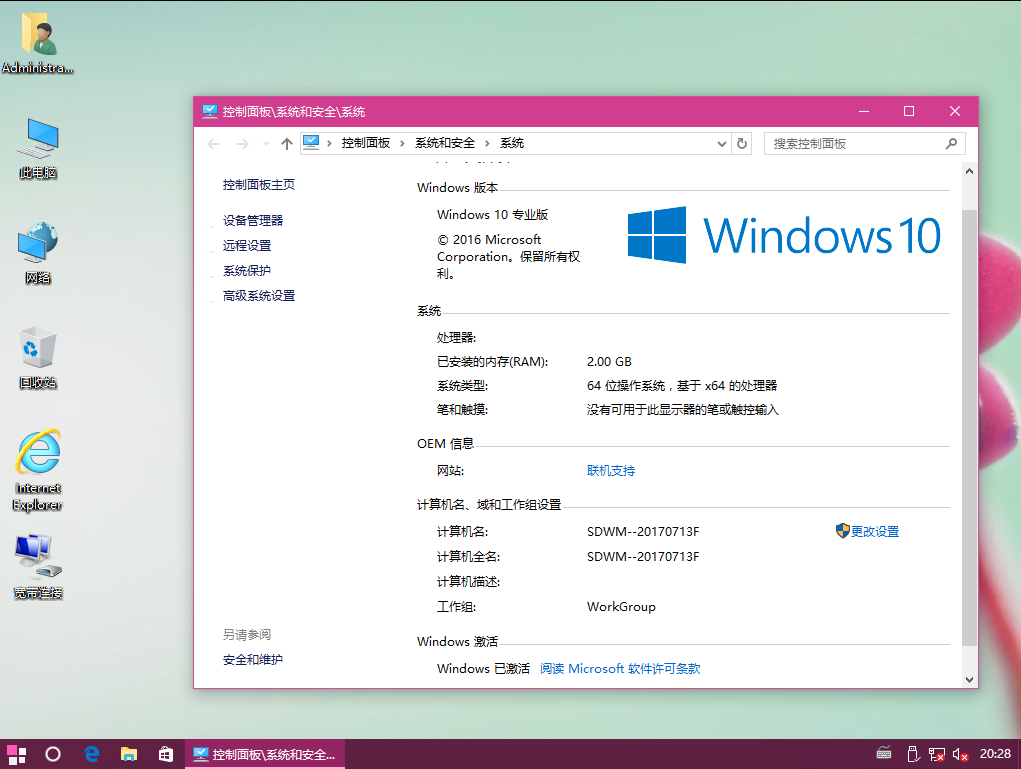
Task: Expand the recent locations dropdown arrow
Action: 266,144
